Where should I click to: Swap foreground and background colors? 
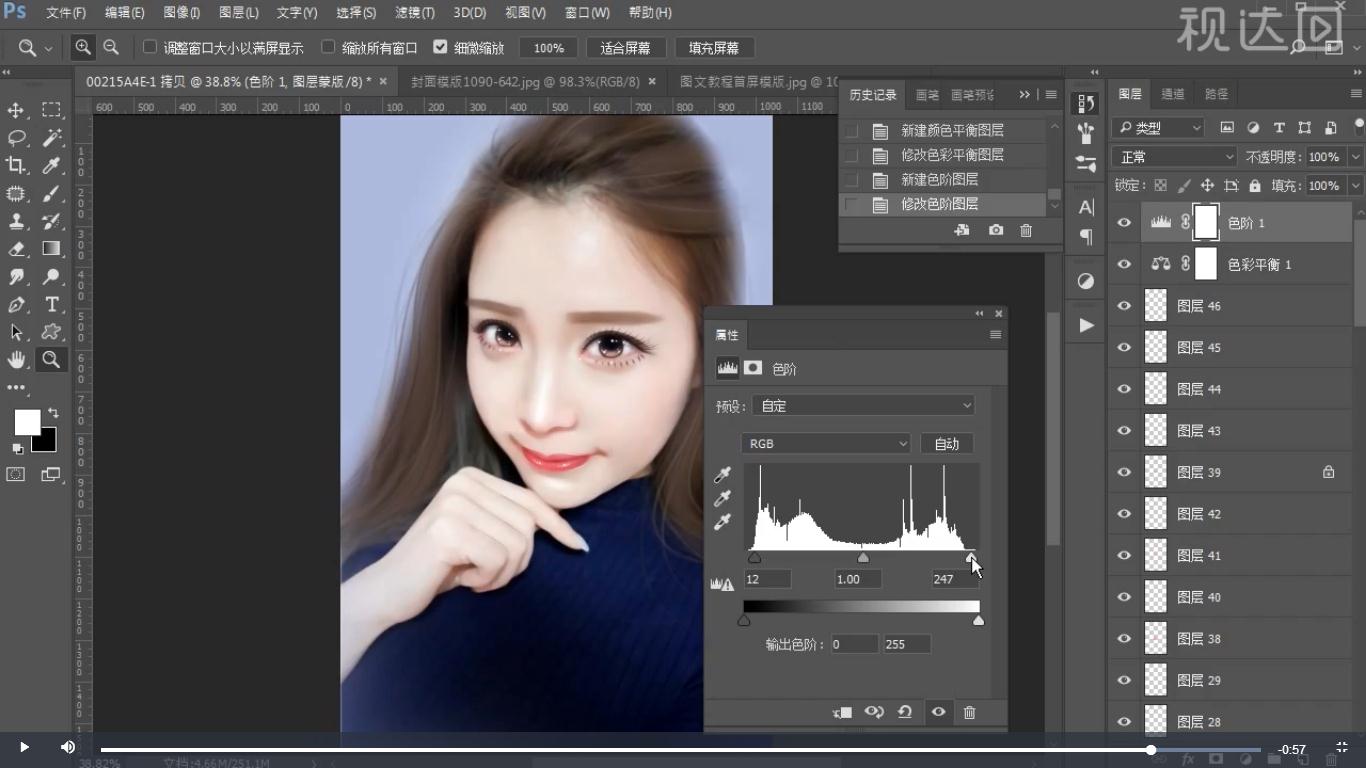53,412
